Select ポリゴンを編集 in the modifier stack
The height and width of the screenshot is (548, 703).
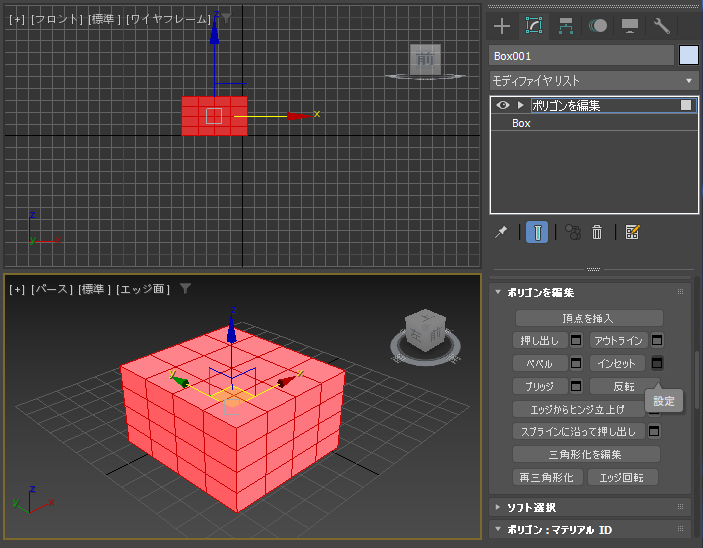566,105
